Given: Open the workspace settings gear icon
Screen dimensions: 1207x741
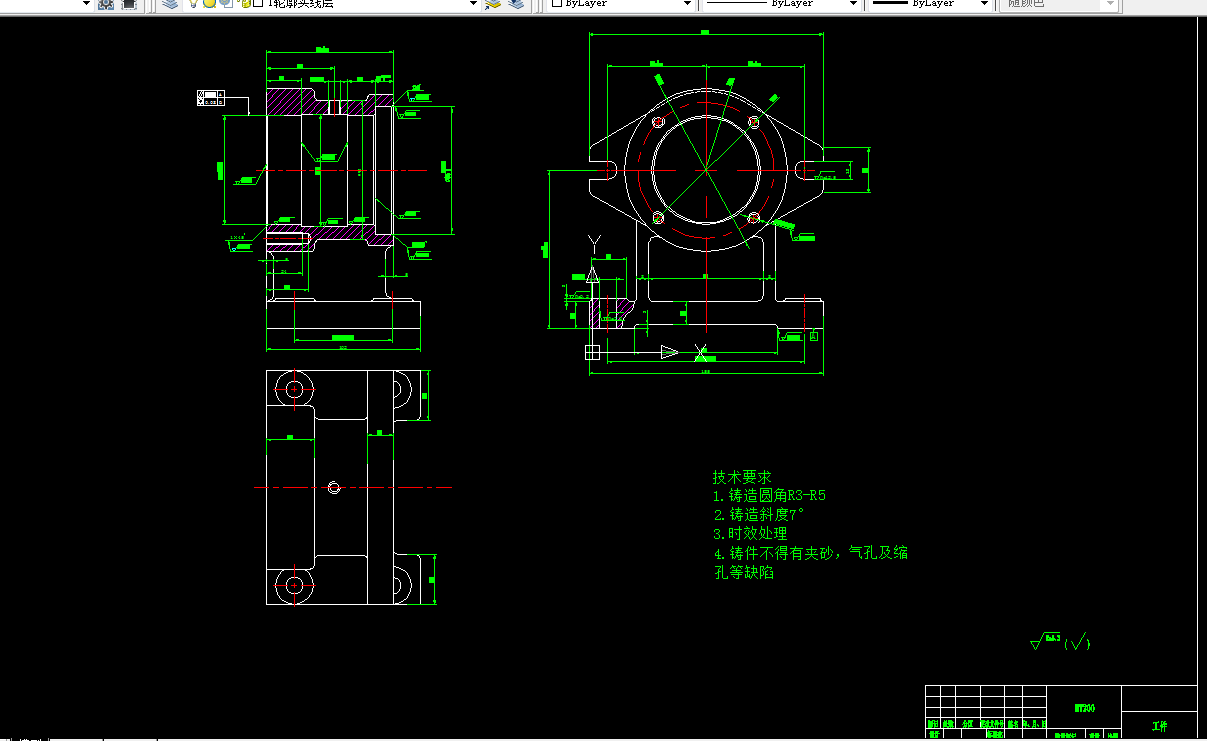Looking at the screenshot, I should click(106, 4).
